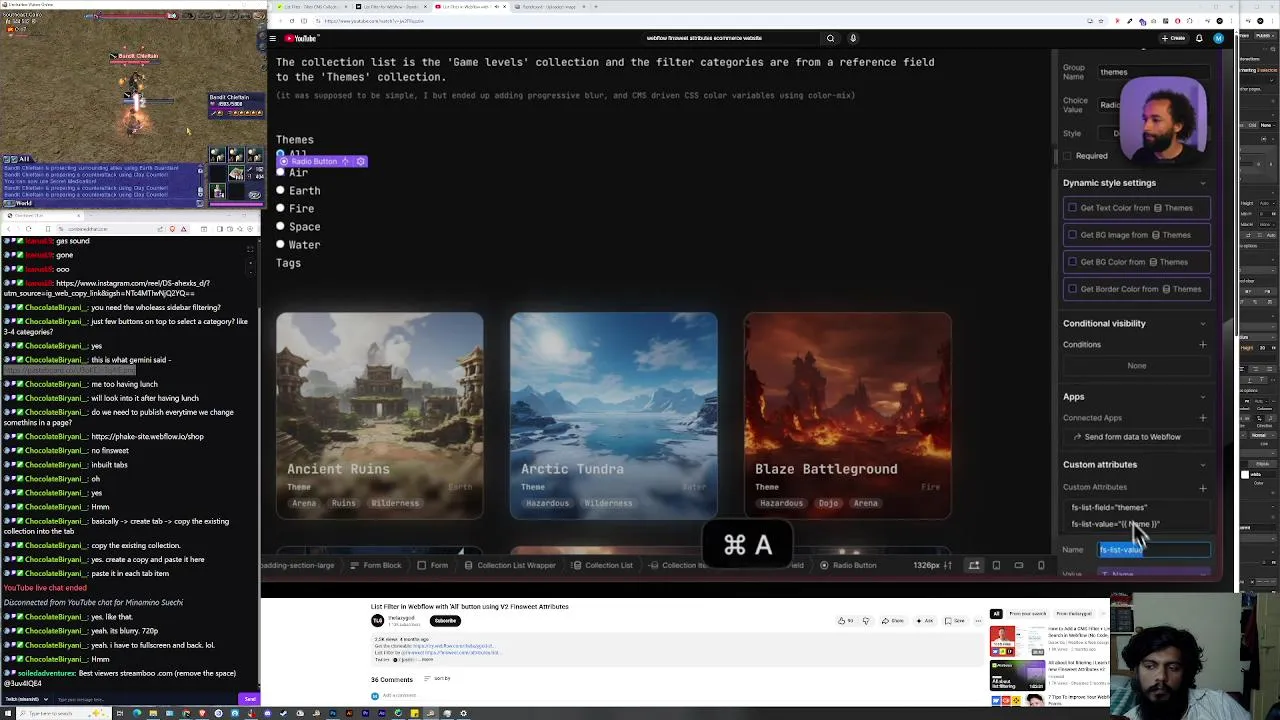Enable 'Get Text Color from Themes' checkbox
Image resolution: width=1280 pixels, height=720 pixels.
tap(1073, 208)
